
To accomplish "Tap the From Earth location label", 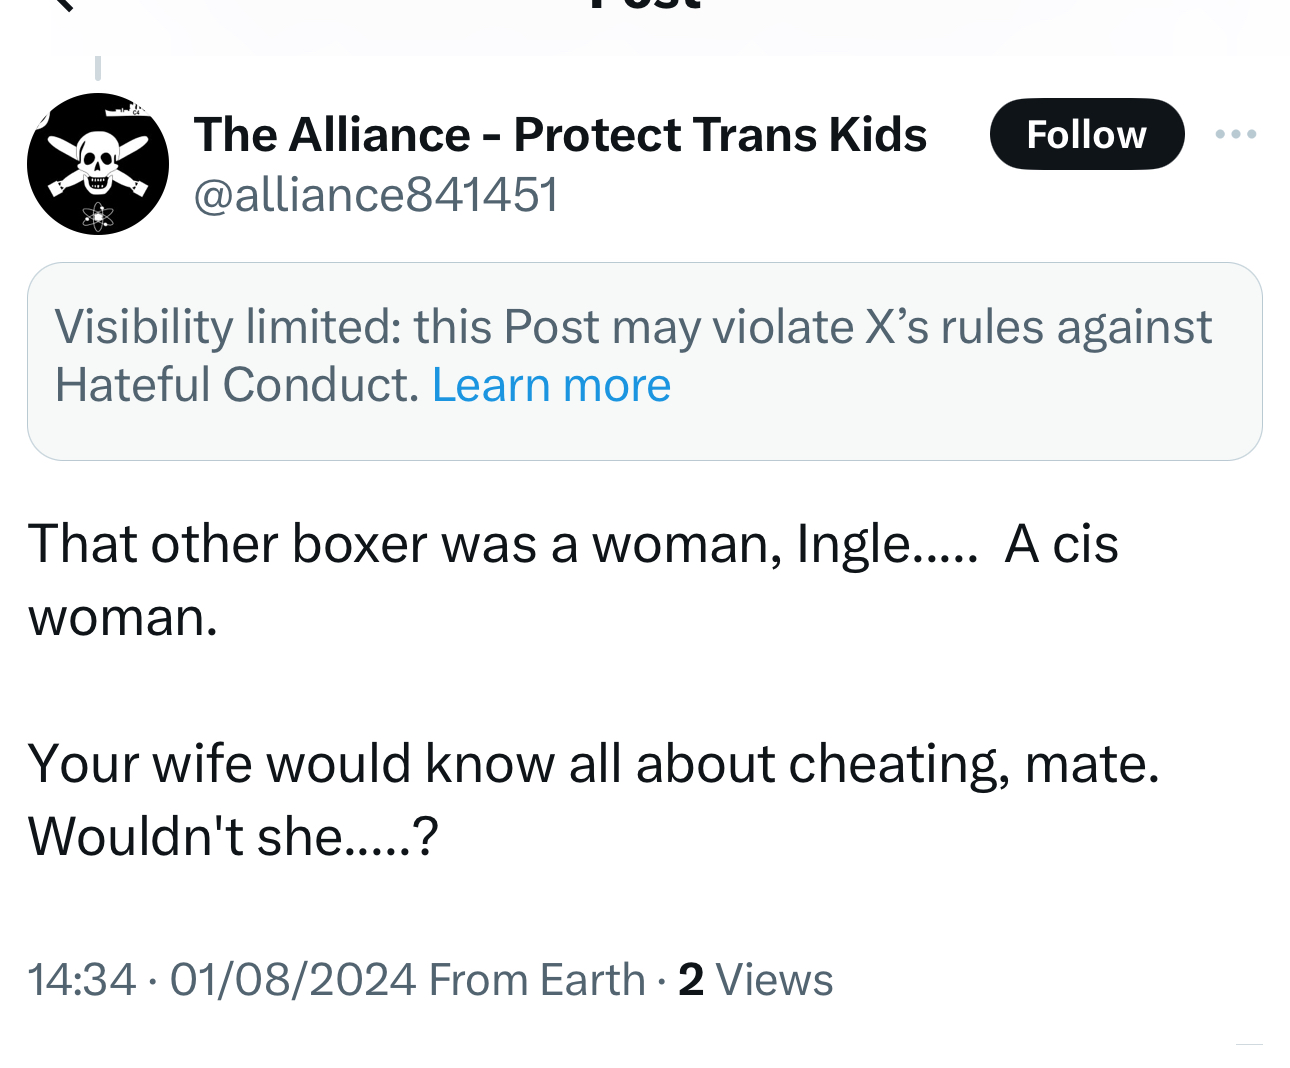I will (x=537, y=980).
